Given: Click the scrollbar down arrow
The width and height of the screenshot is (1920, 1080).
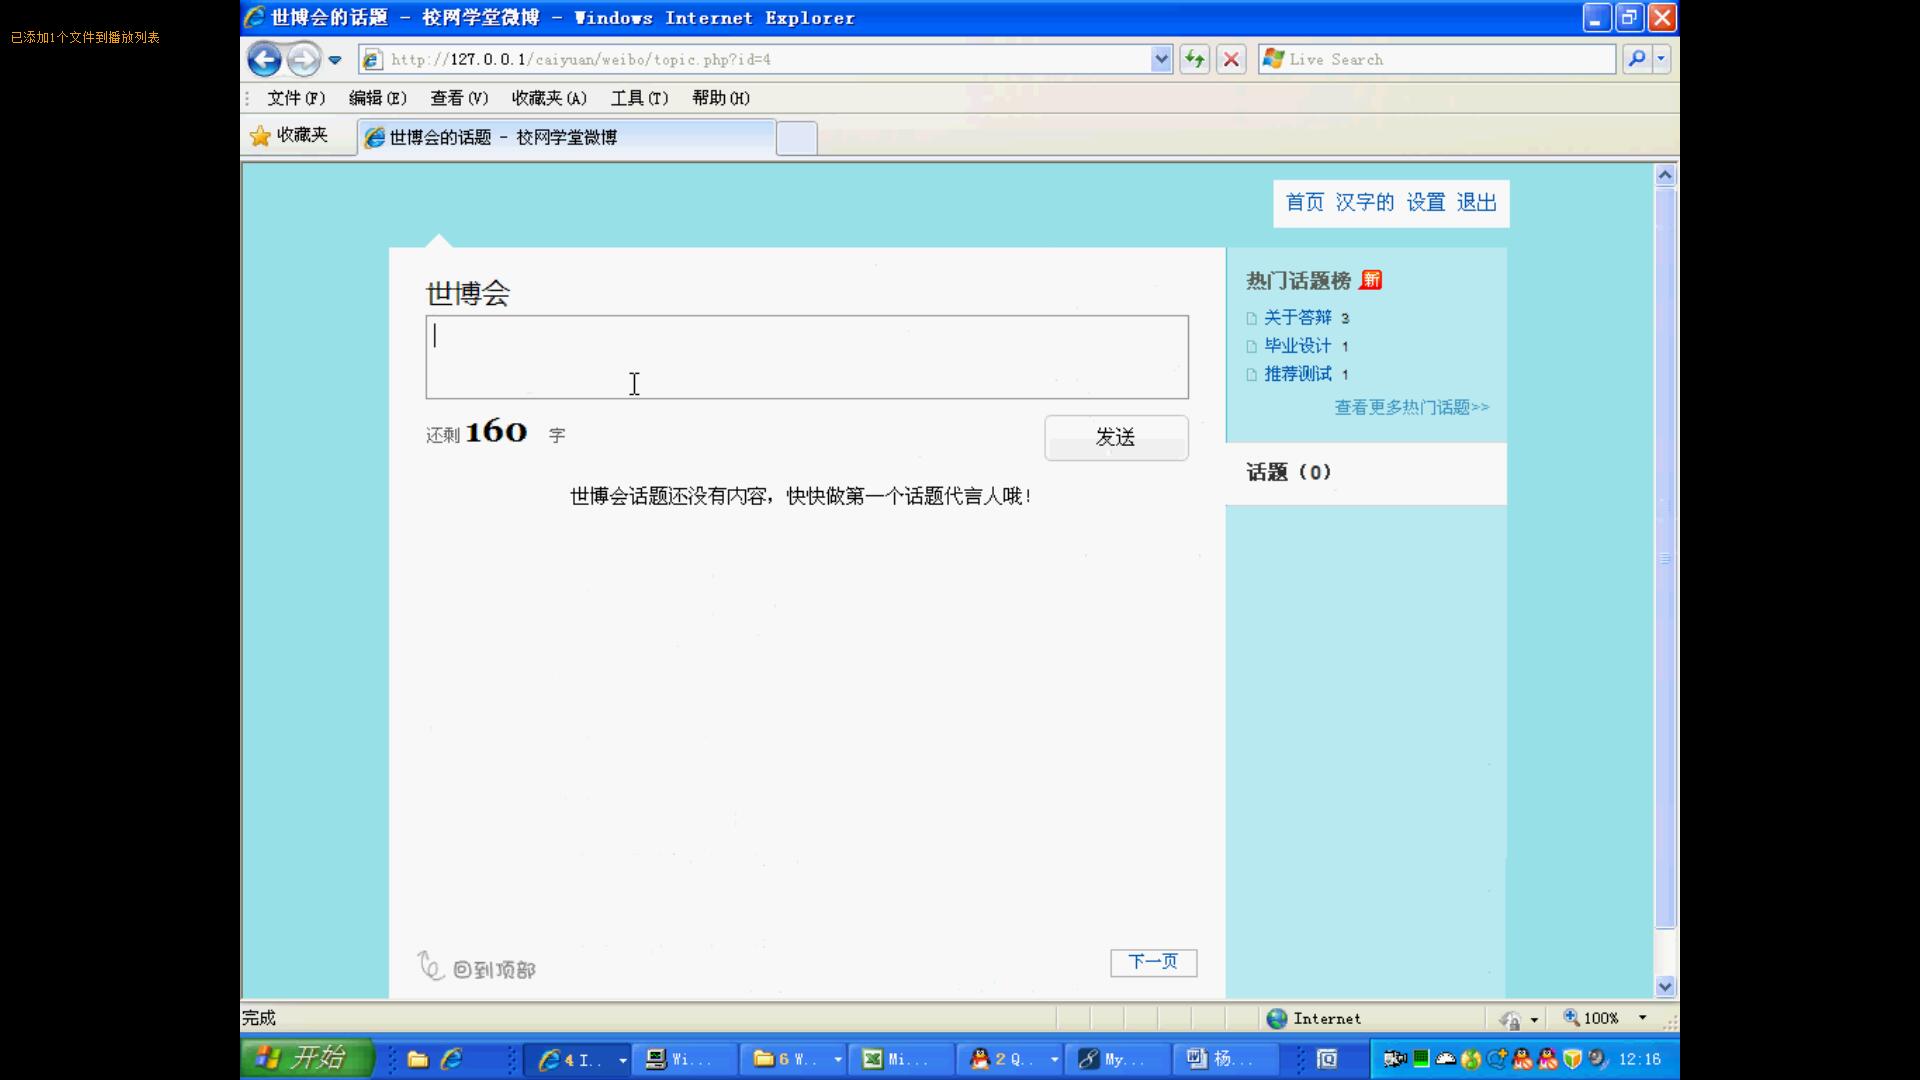Looking at the screenshot, I should point(1665,986).
